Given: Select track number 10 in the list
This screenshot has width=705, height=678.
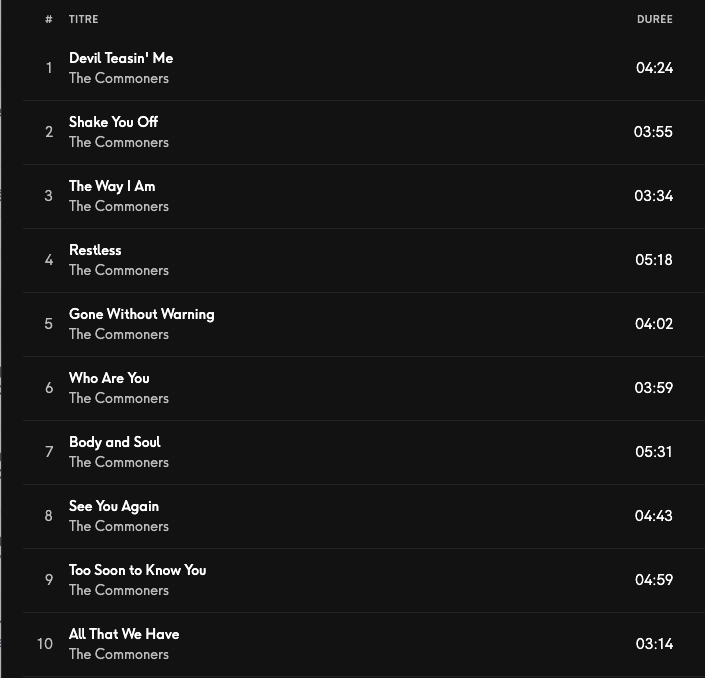Looking at the screenshot, I should (x=45, y=644).
